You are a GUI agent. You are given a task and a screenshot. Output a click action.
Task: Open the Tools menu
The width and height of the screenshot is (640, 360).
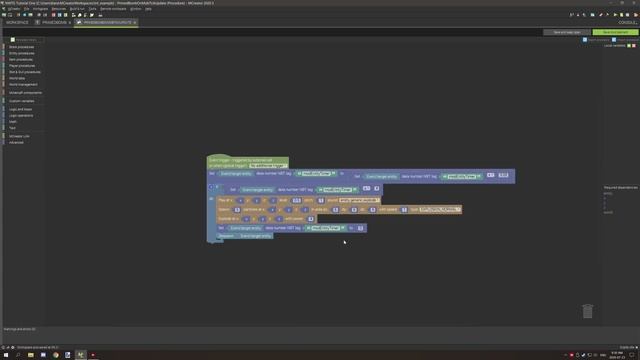coord(93,9)
